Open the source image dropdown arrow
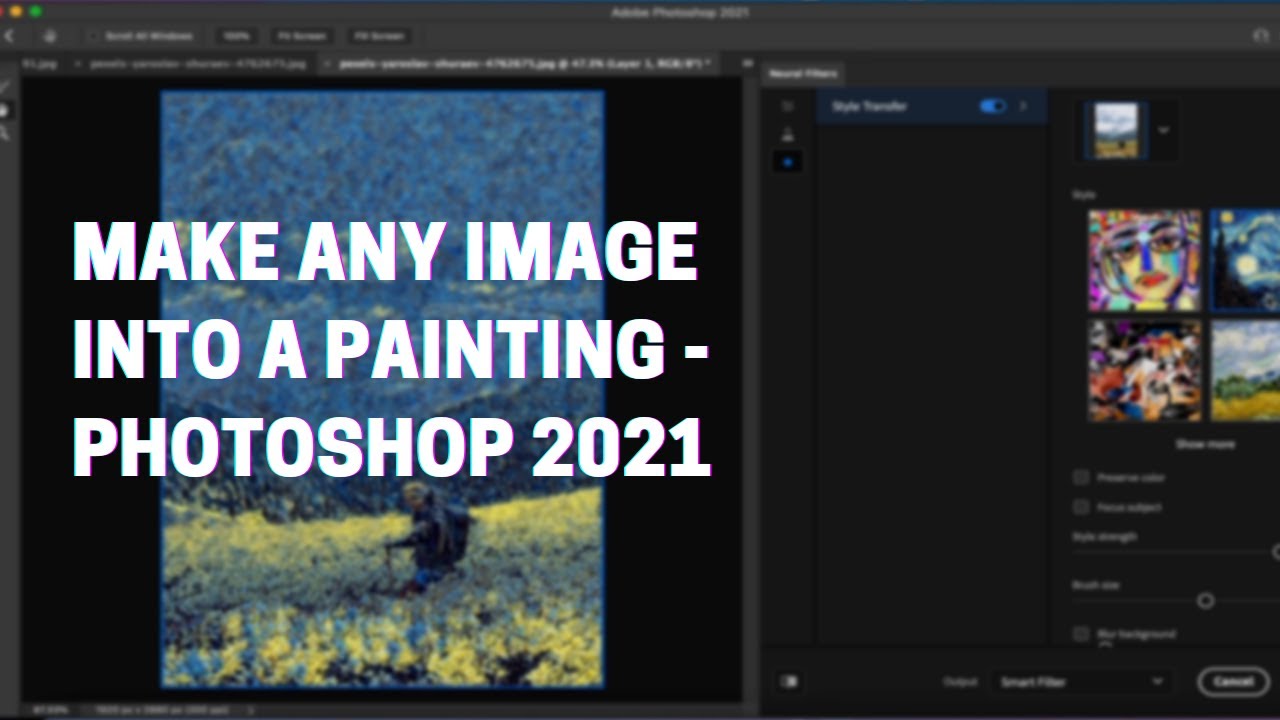Viewport: 1280px width, 720px height. [x=1163, y=130]
